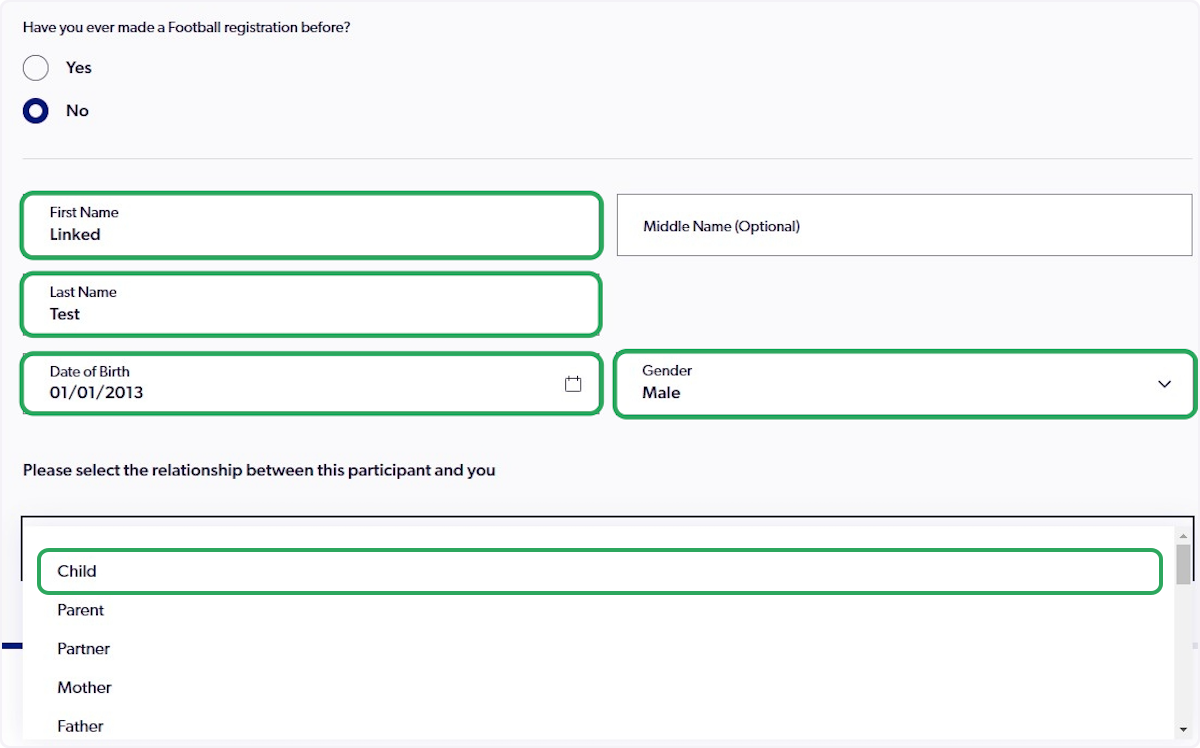Select the Yes radio button
The width and height of the screenshot is (1200, 748).
pos(35,67)
